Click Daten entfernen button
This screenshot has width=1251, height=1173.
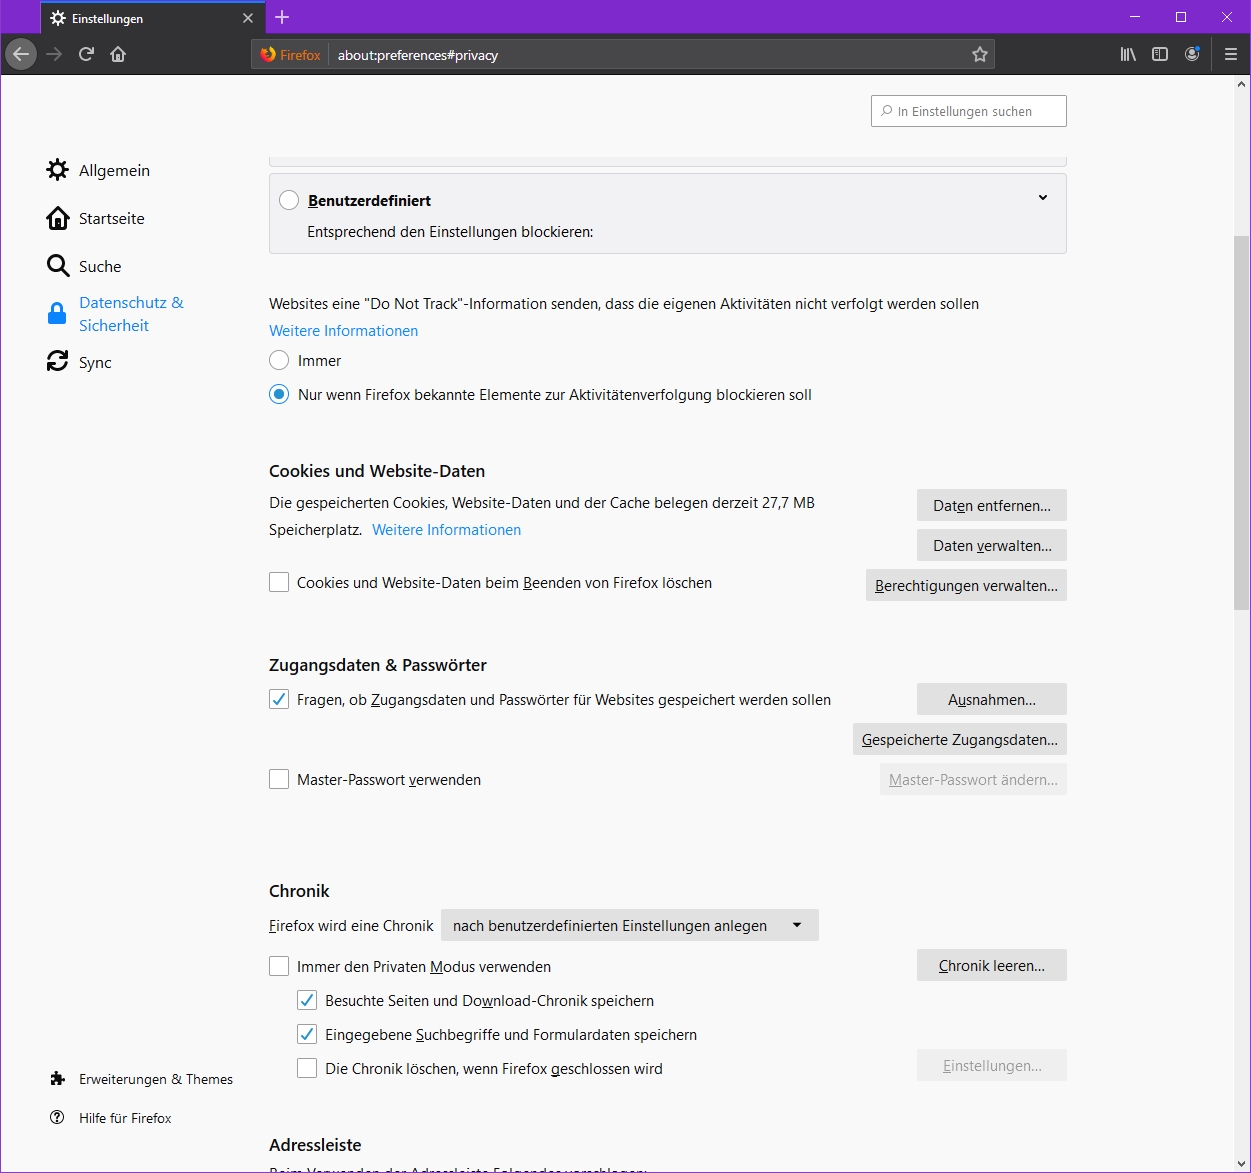(992, 505)
